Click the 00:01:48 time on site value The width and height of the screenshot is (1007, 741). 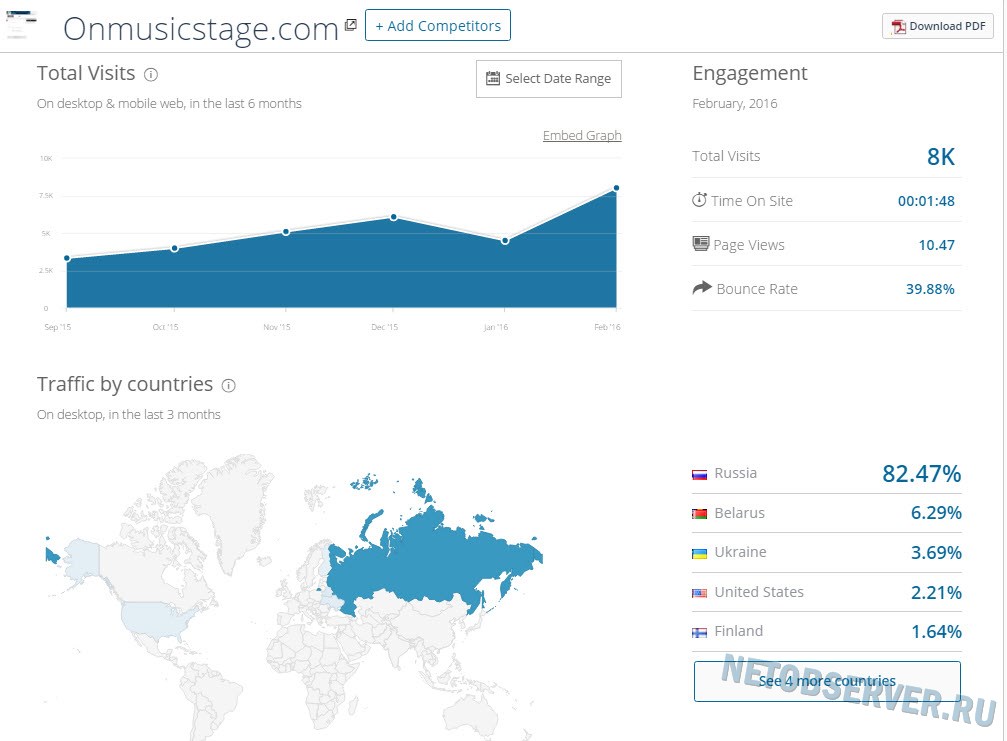tap(926, 201)
